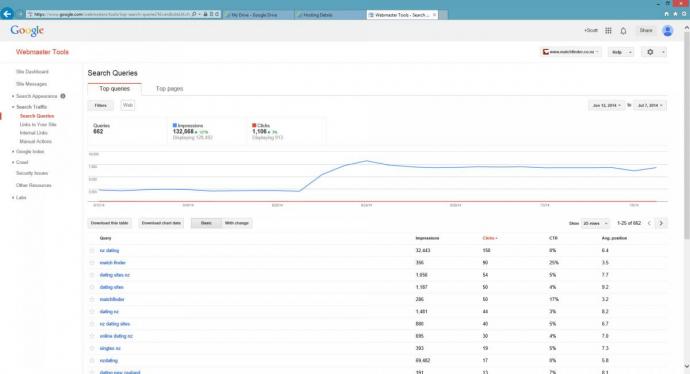
Task: Sort table by Impressions column
Action: click(x=427, y=238)
